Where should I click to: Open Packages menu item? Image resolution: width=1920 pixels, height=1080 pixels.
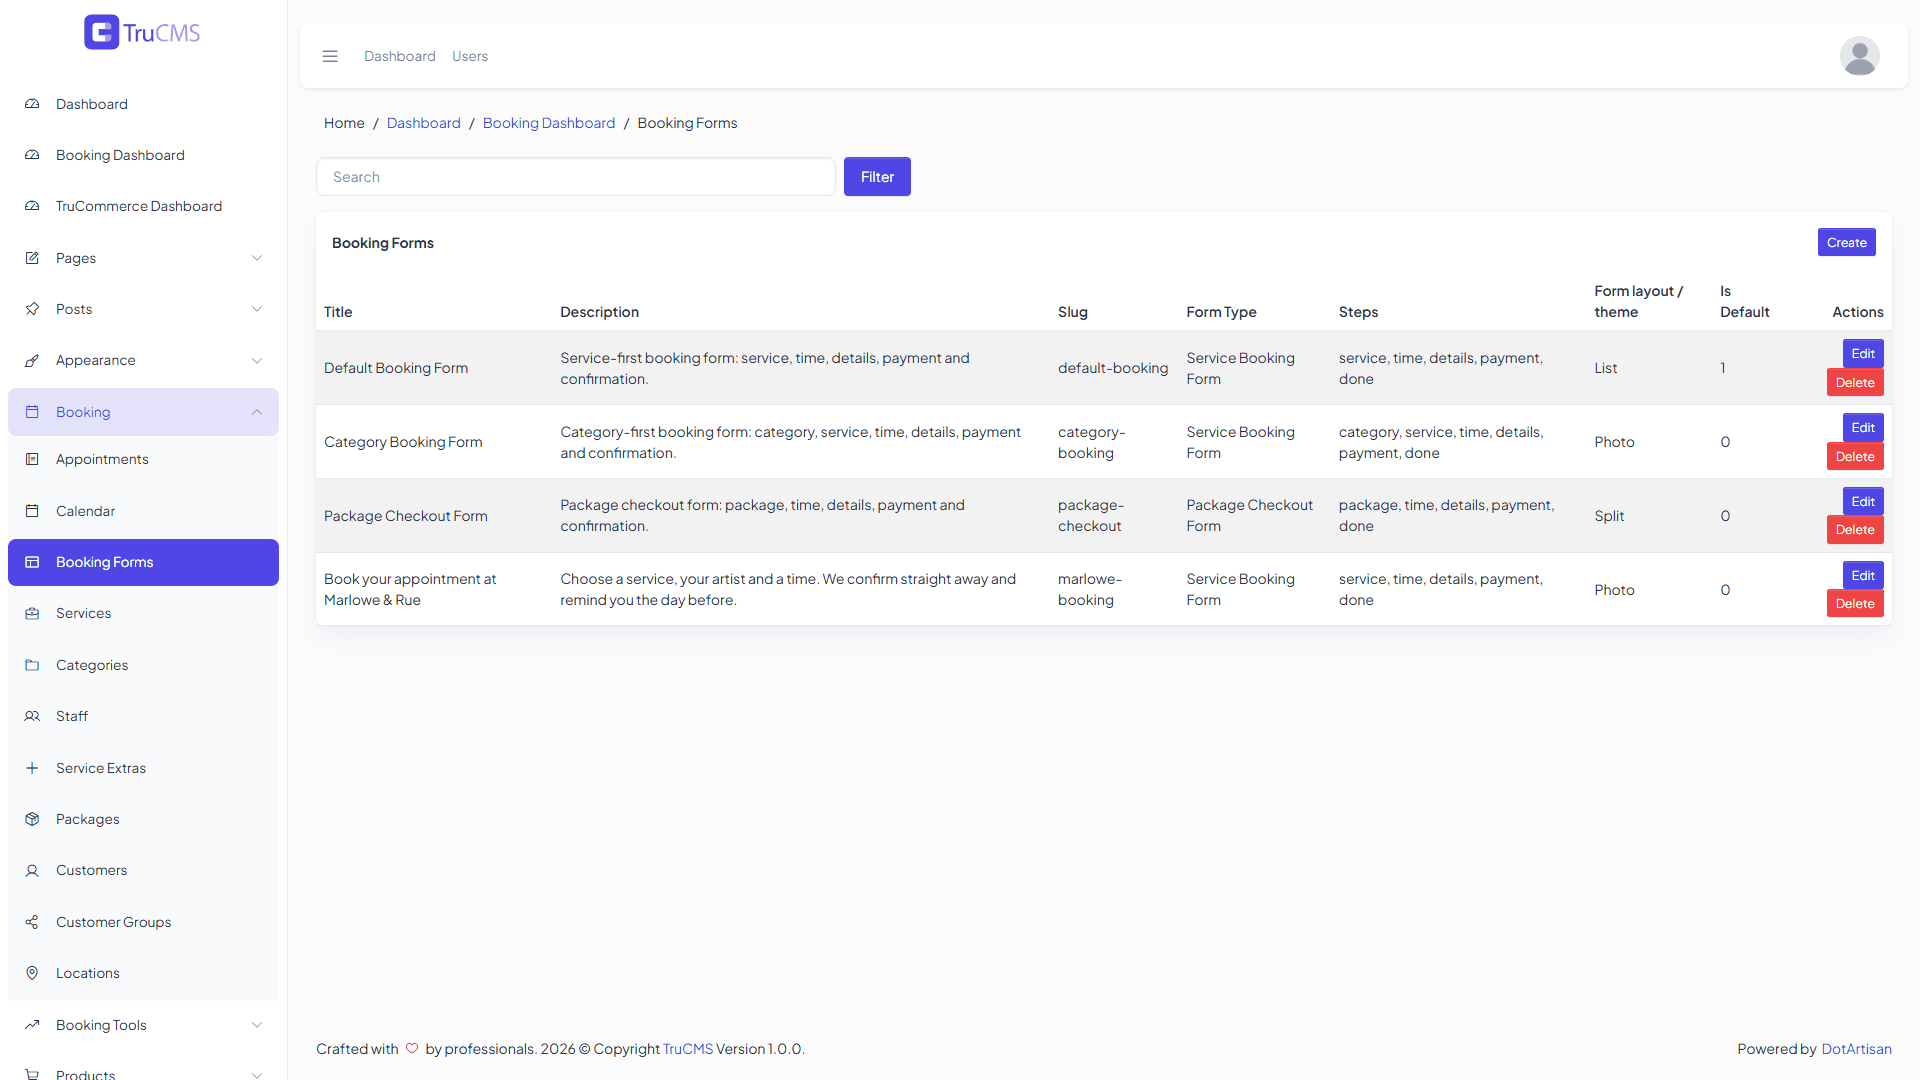(143, 819)
